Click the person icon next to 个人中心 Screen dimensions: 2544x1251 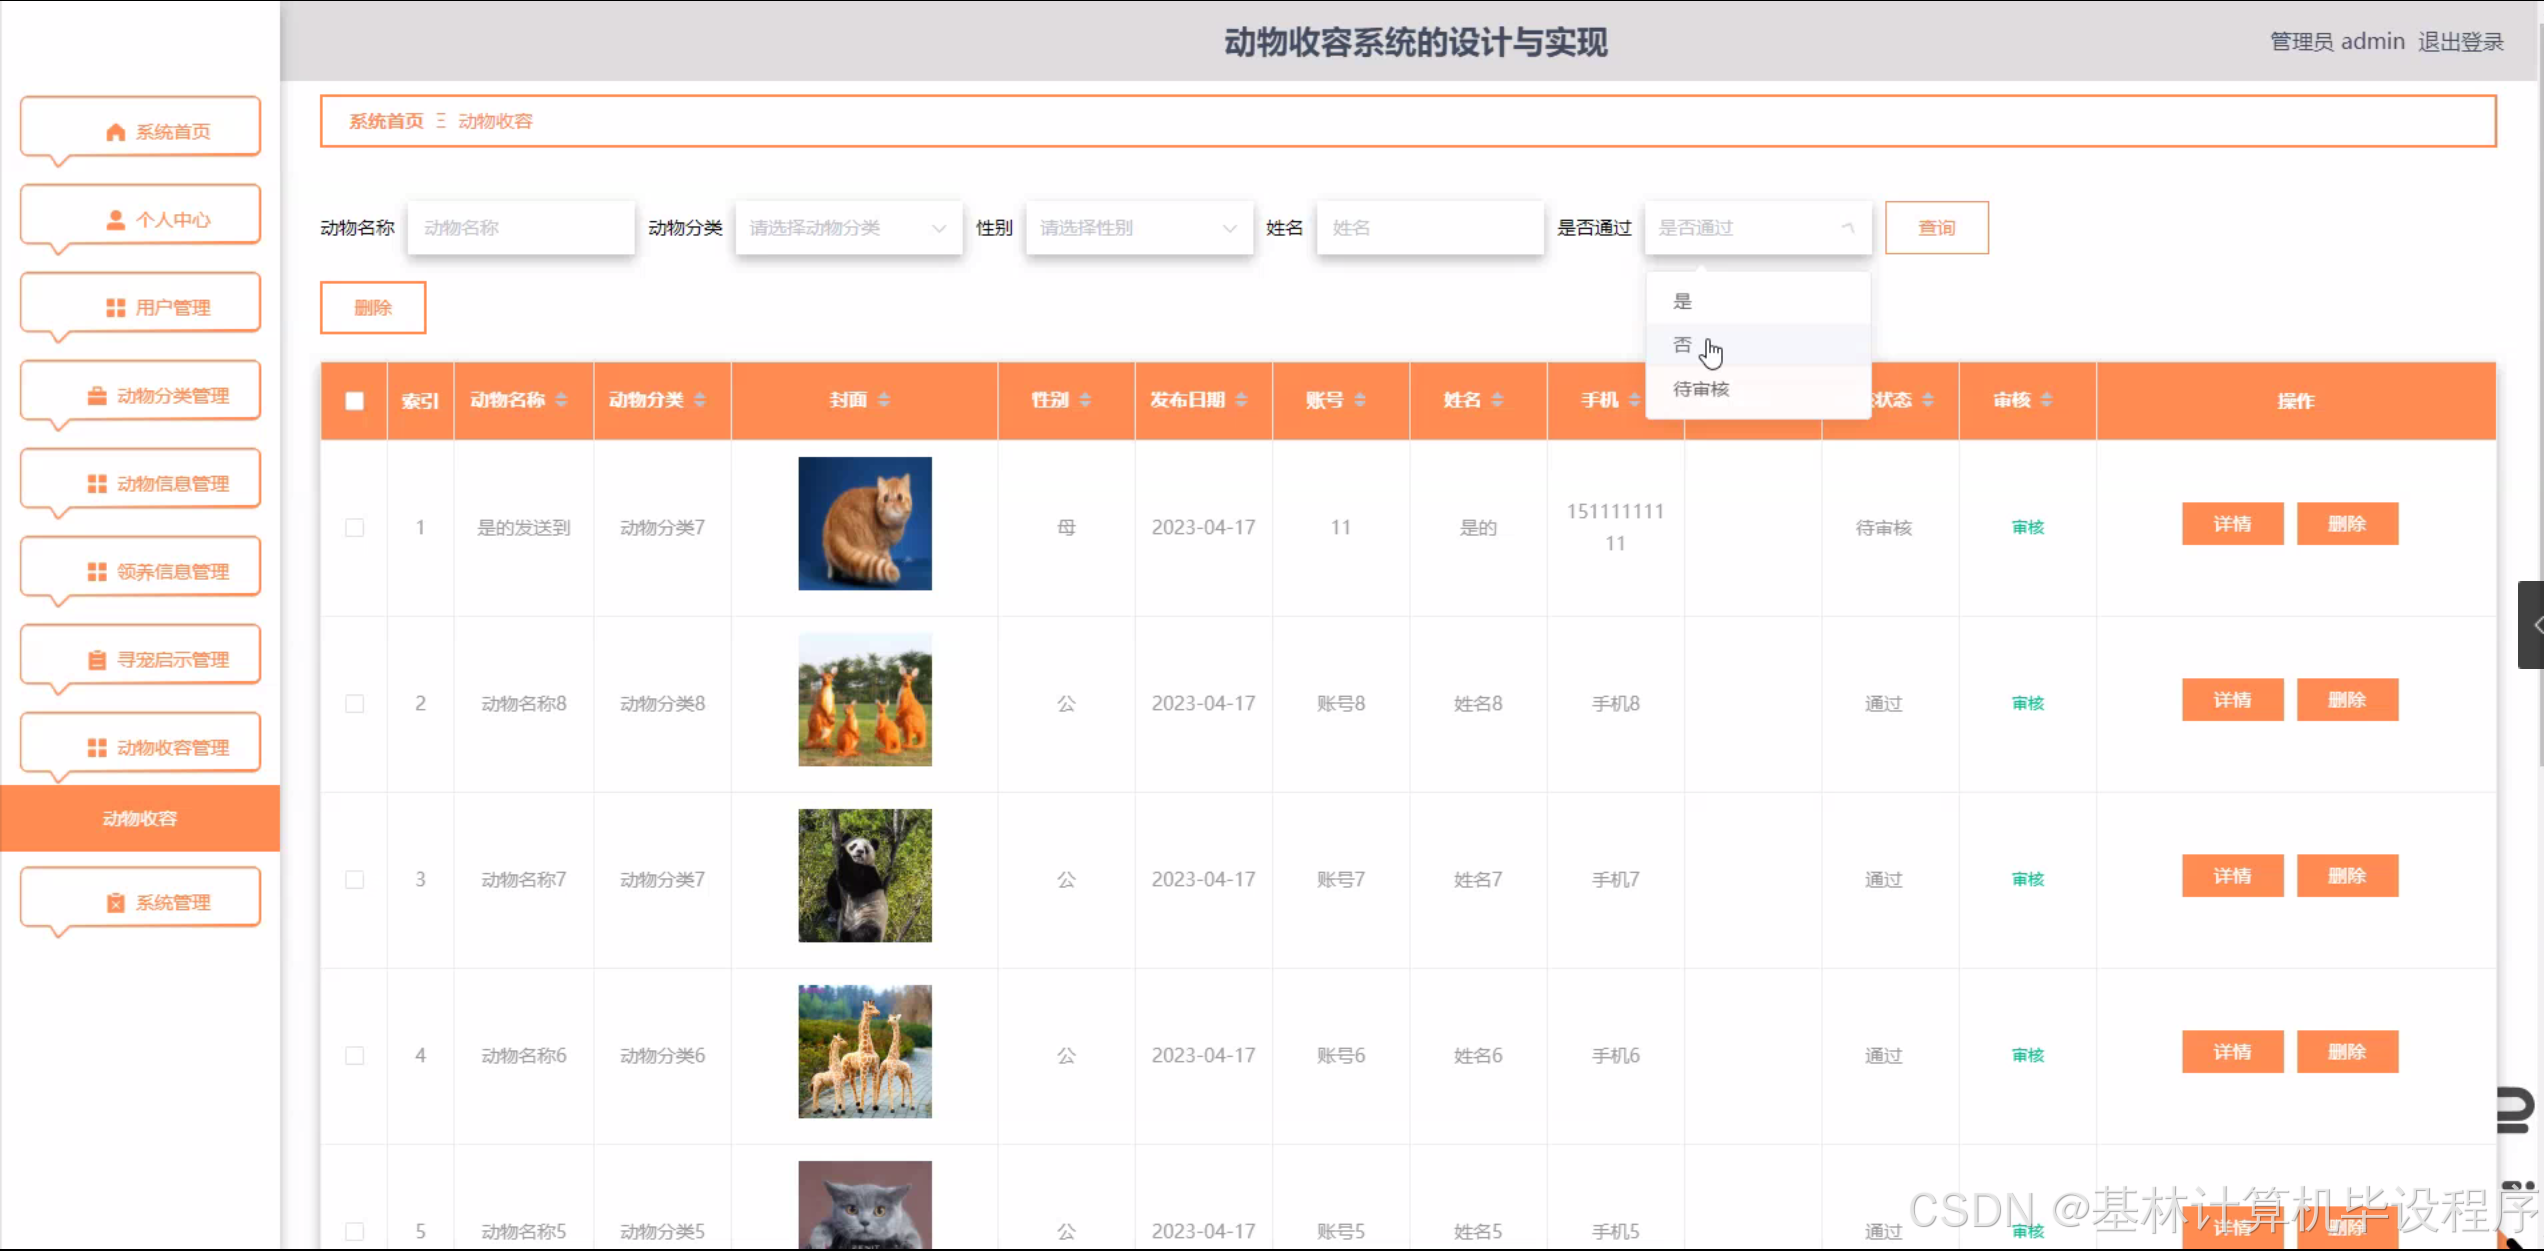115,220
